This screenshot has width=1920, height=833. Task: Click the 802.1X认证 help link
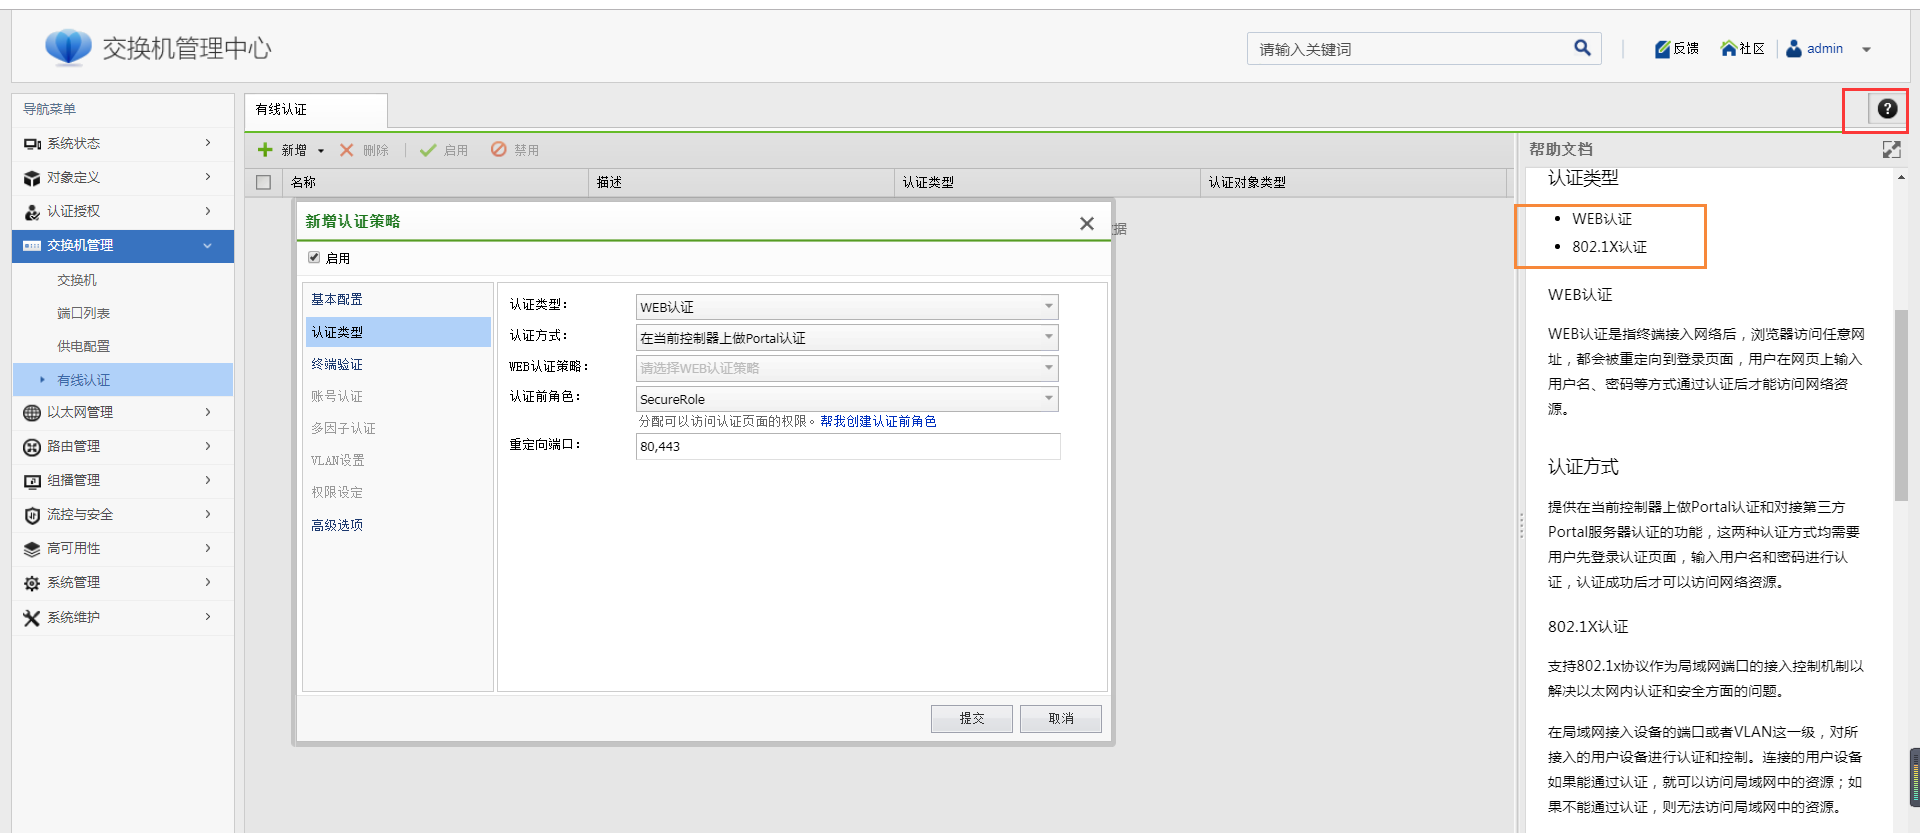coord(1609,247)
